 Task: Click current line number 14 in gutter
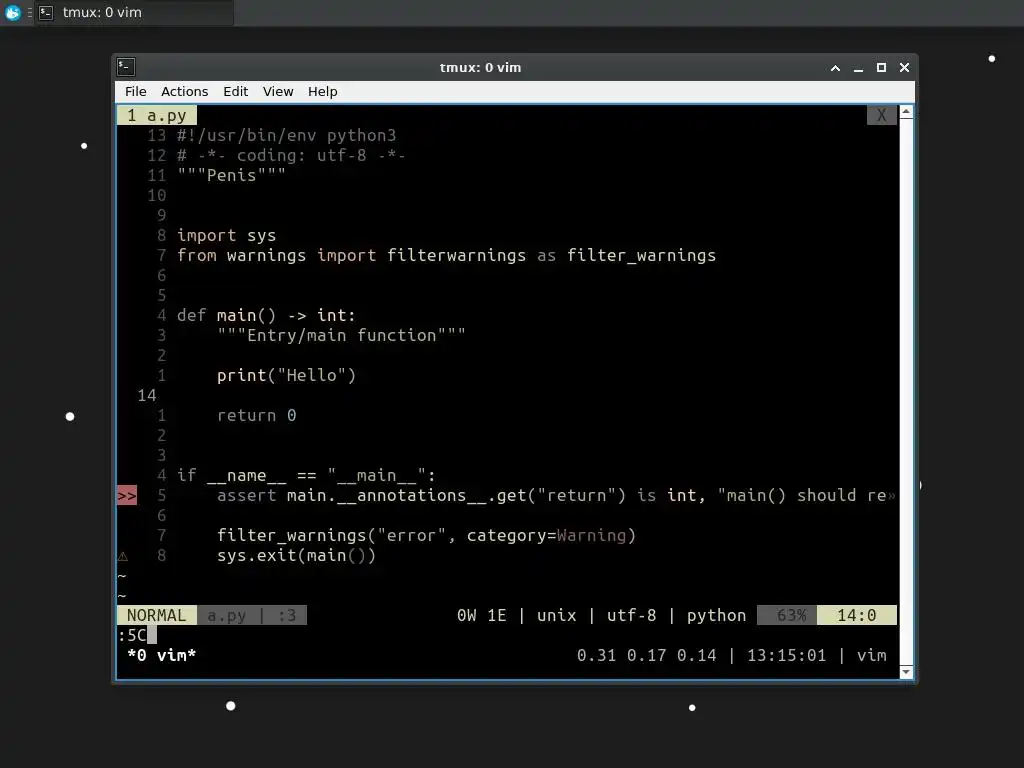147,396
